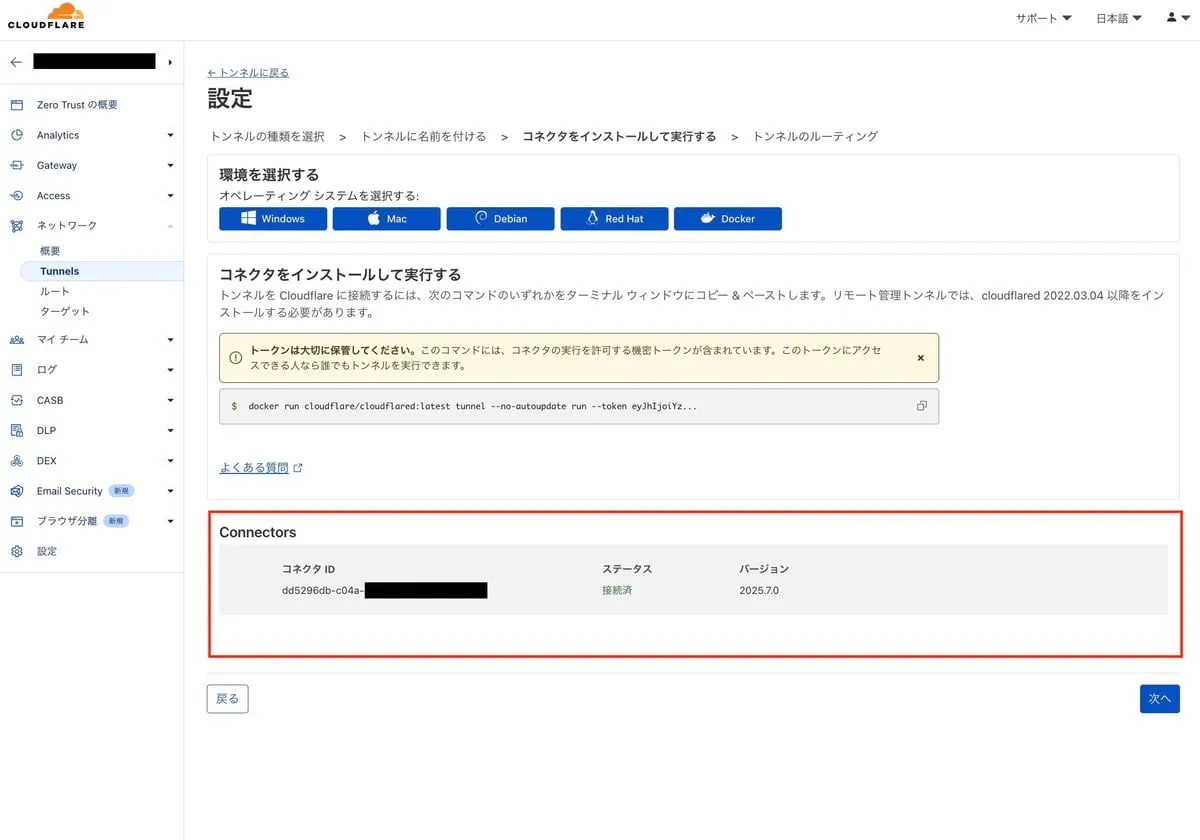This screenshot has width=1200, height=840.
Task: Open the サポート dropdown menu
Action: coord(1043,18)
